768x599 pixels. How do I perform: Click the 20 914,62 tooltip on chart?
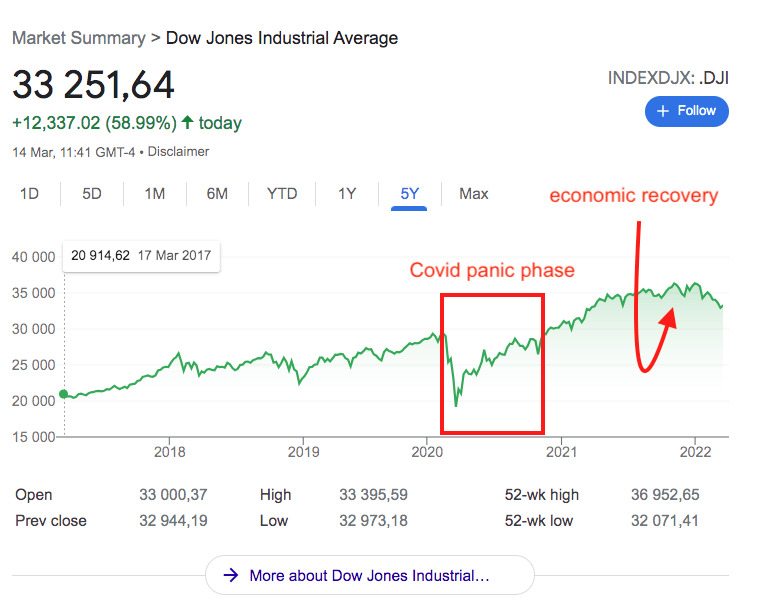click(x=141, y=256)
